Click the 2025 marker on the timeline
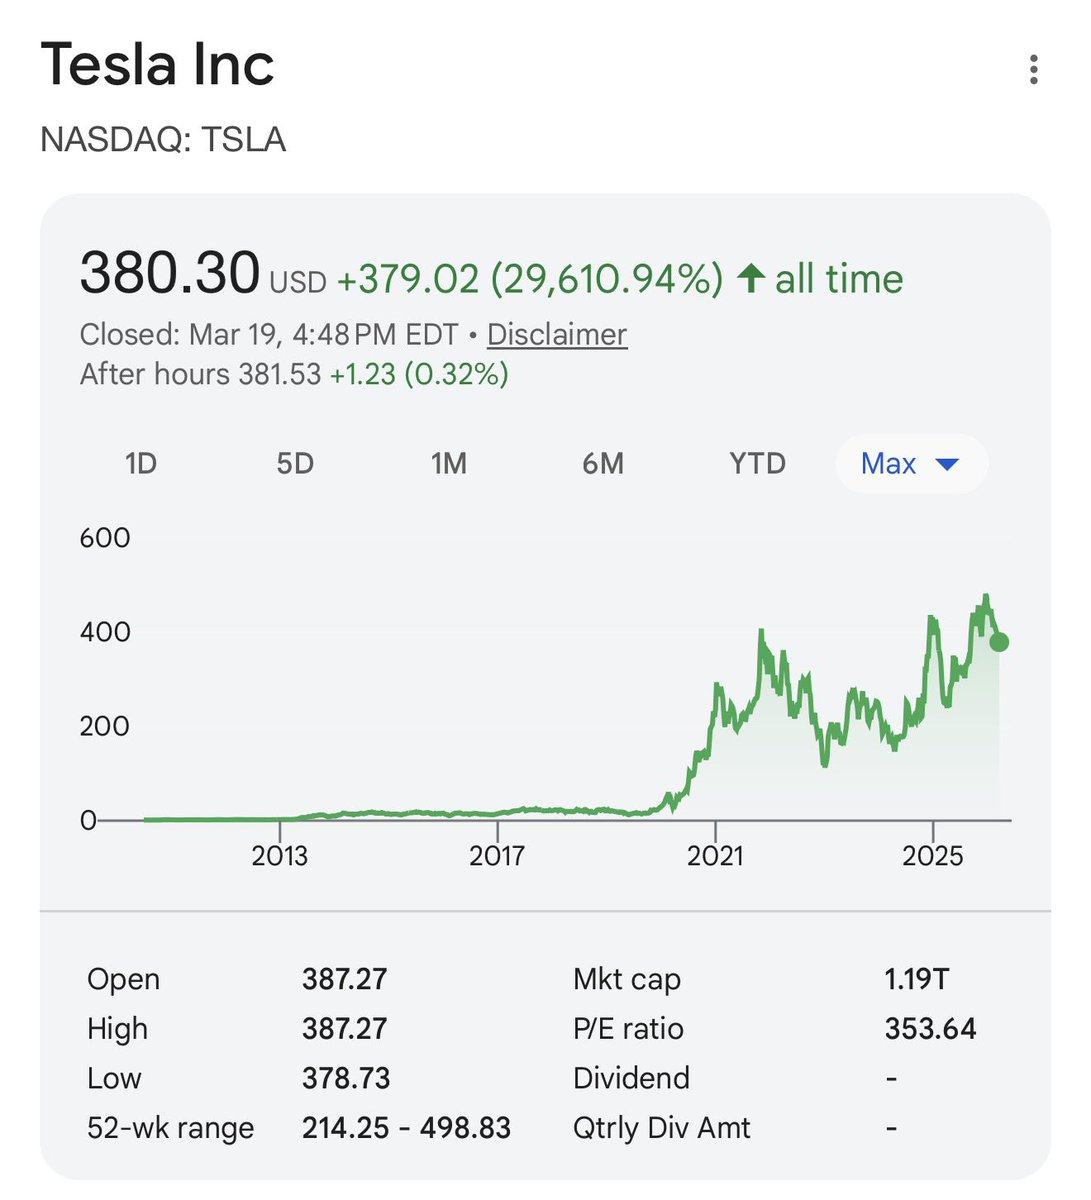 [932, 856]
